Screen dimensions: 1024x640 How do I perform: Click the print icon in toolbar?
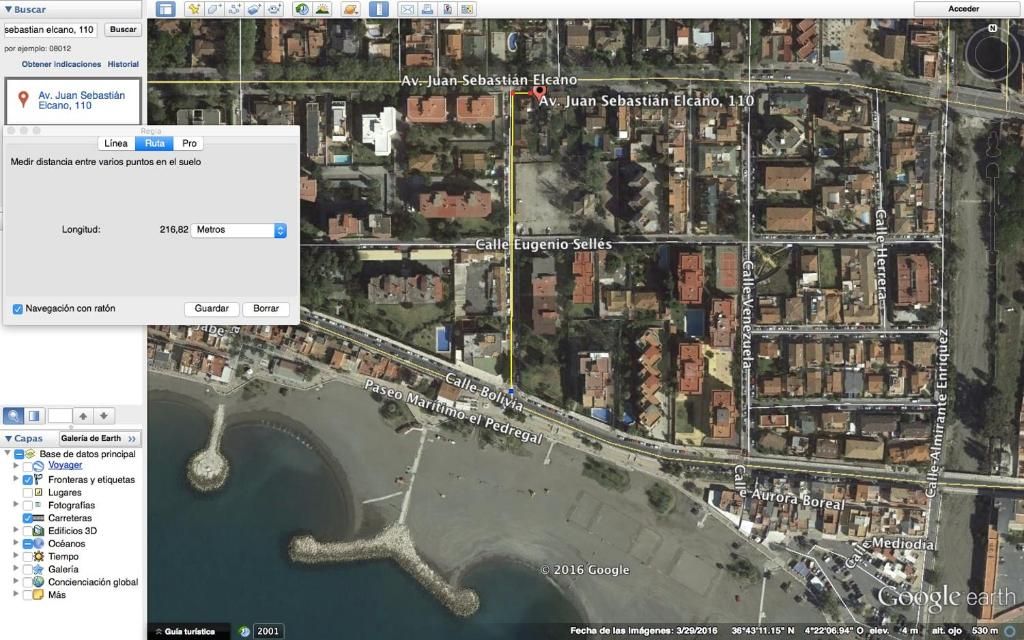(427, 9)
